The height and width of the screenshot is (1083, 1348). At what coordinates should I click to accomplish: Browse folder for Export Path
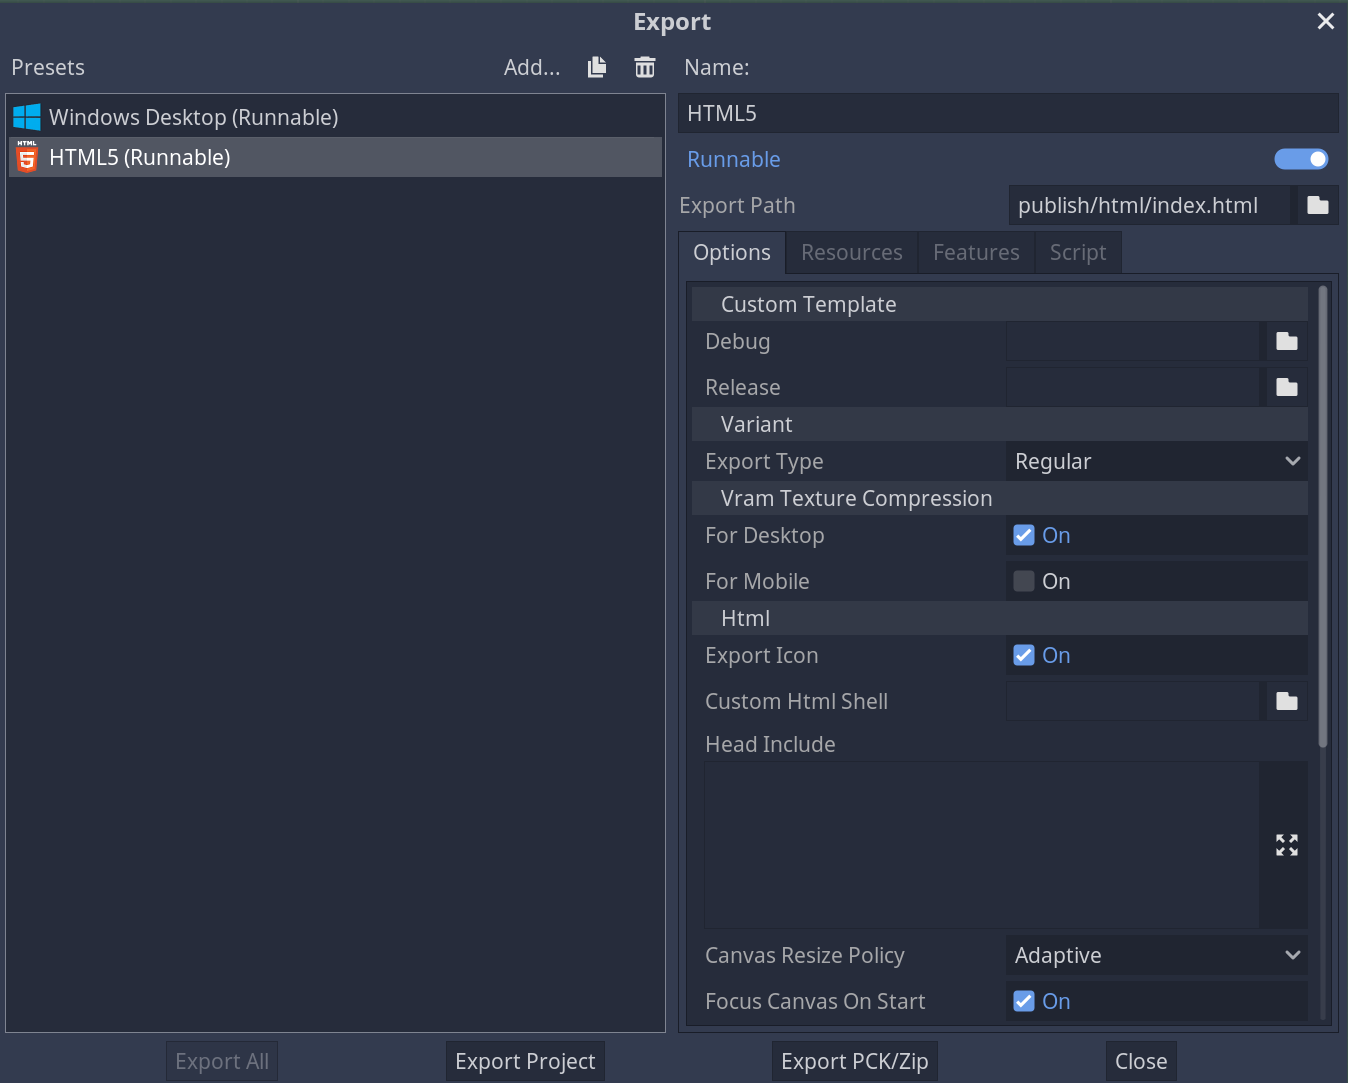pos(1318,205)
